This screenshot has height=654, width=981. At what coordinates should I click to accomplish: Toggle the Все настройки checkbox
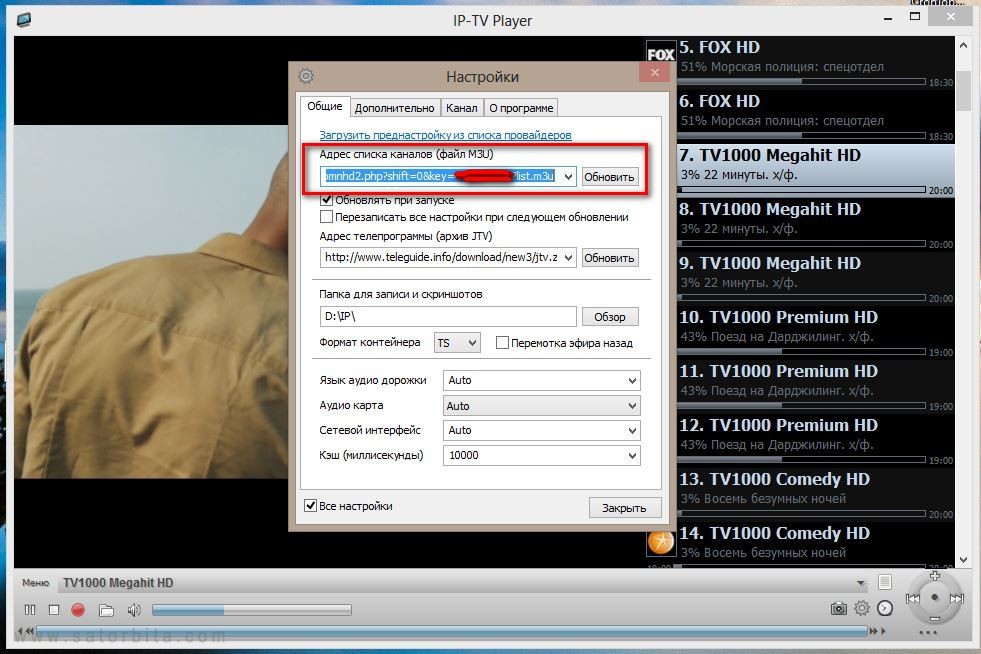(310, 506)
